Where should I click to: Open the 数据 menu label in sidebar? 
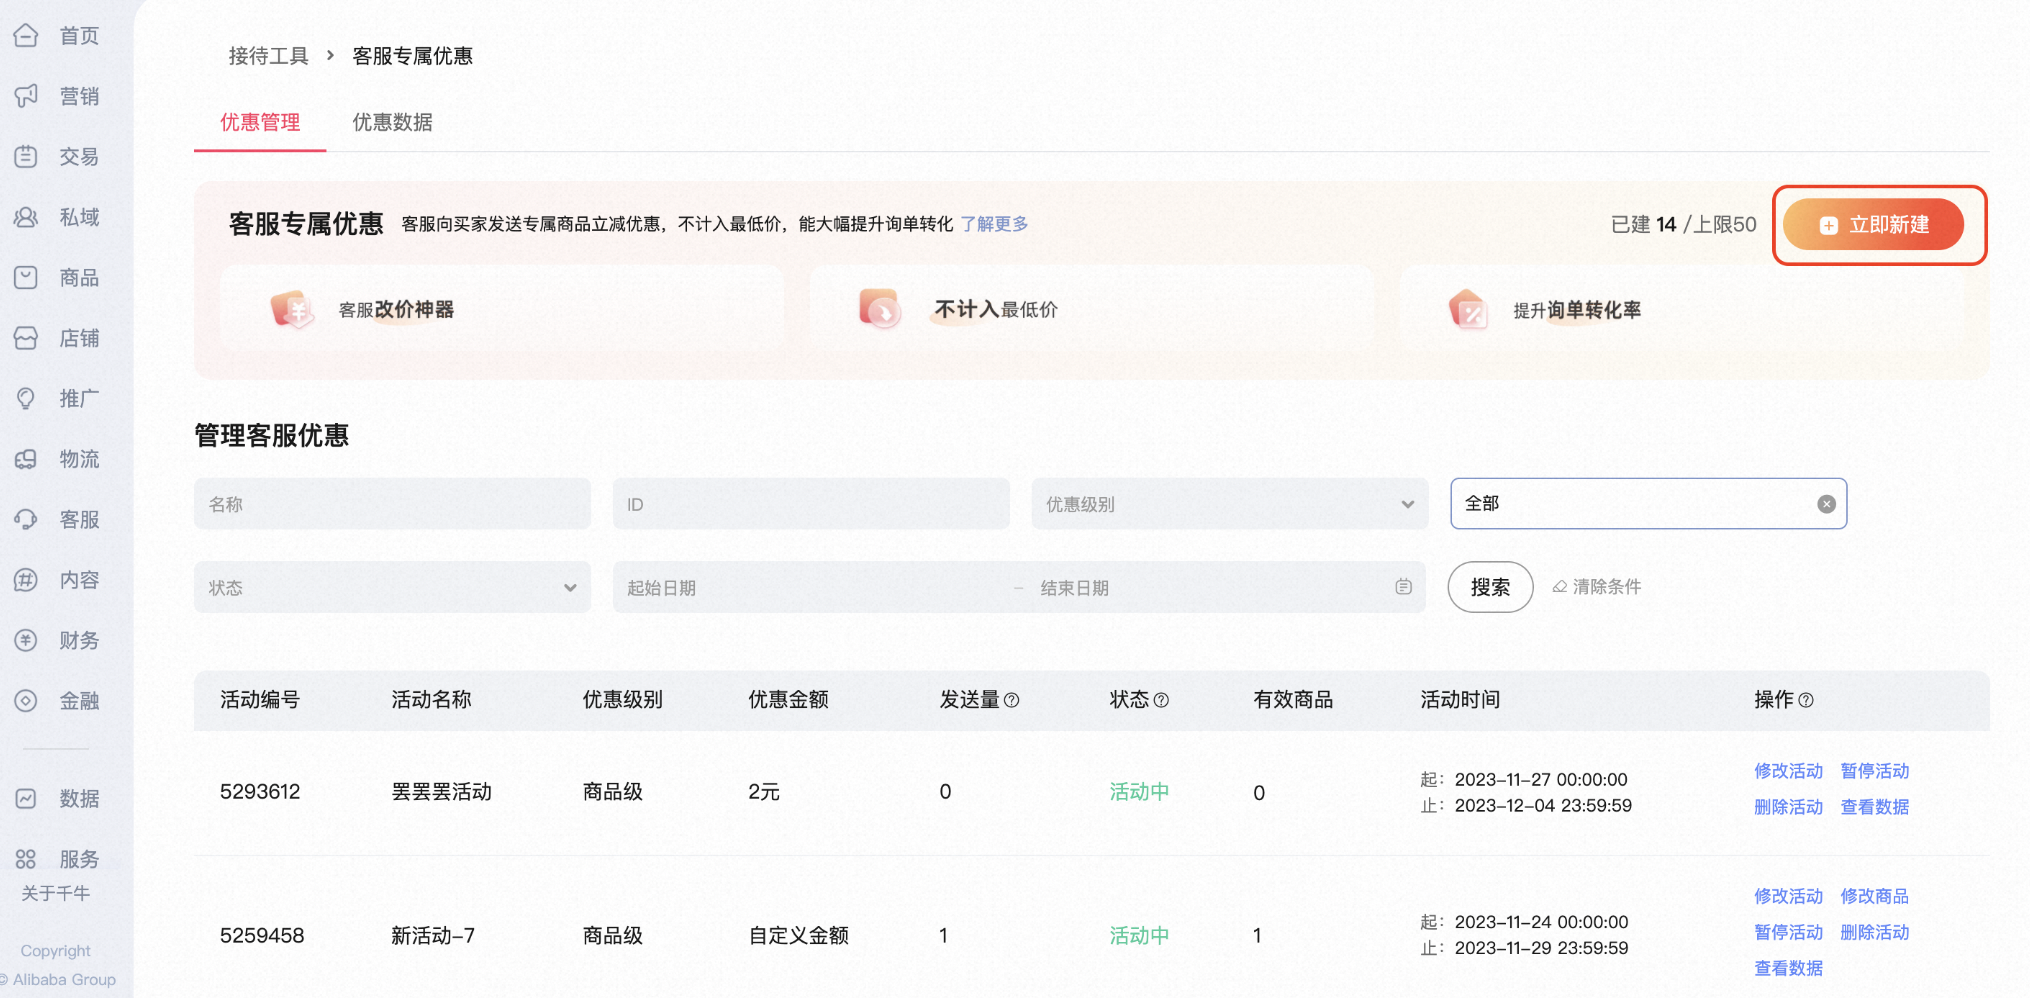coord(79,799)
